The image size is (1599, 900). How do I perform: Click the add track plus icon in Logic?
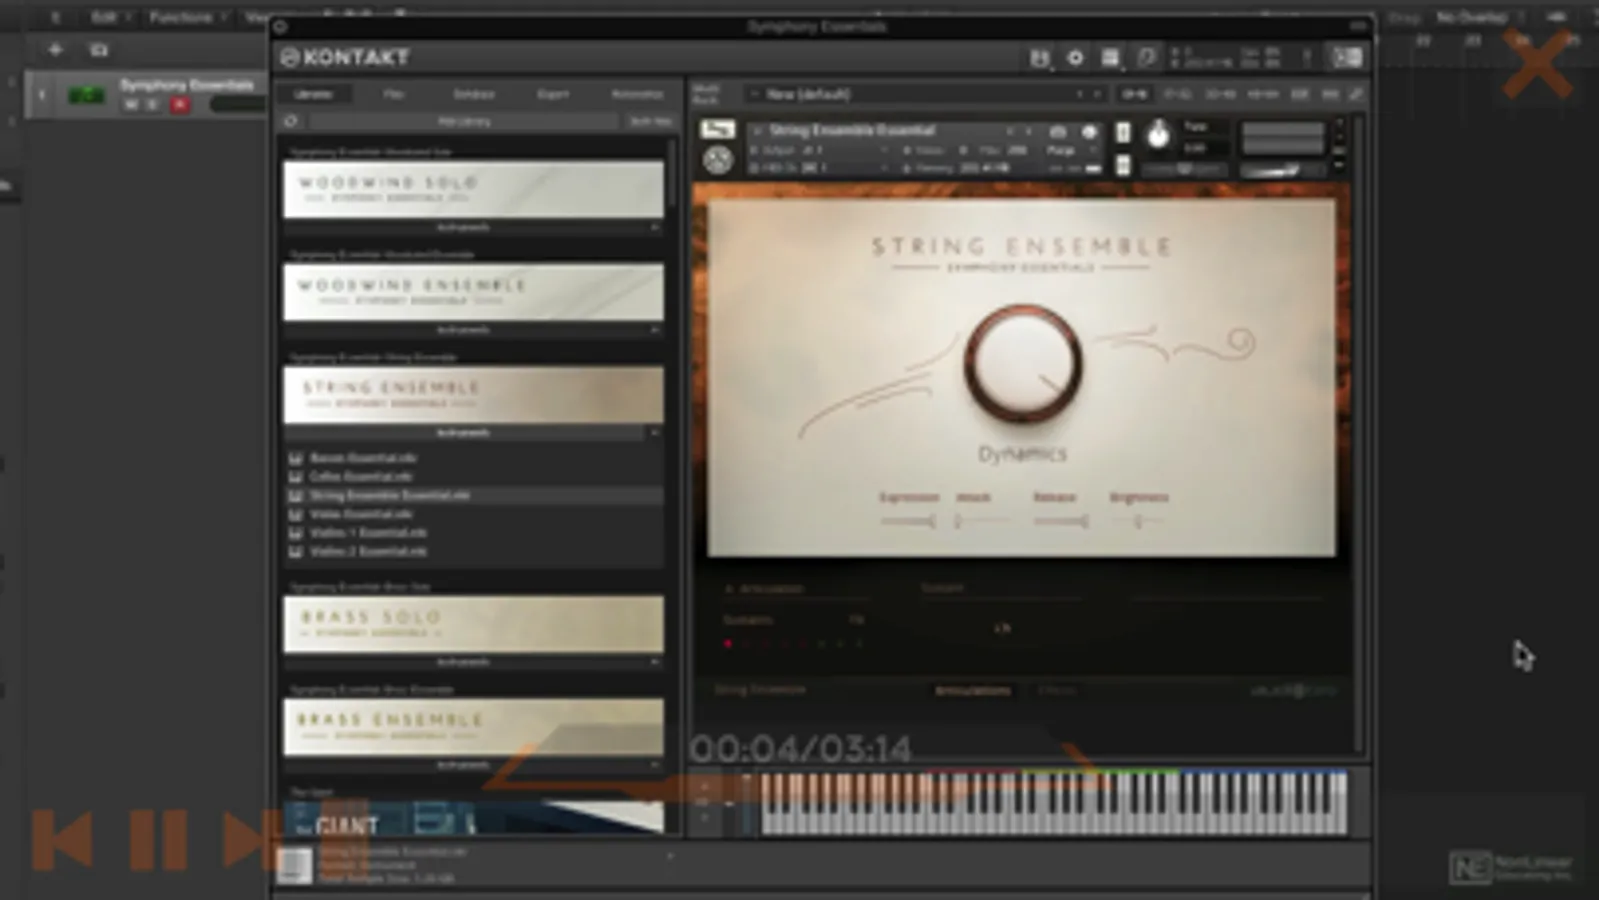(x=55, y=49)
